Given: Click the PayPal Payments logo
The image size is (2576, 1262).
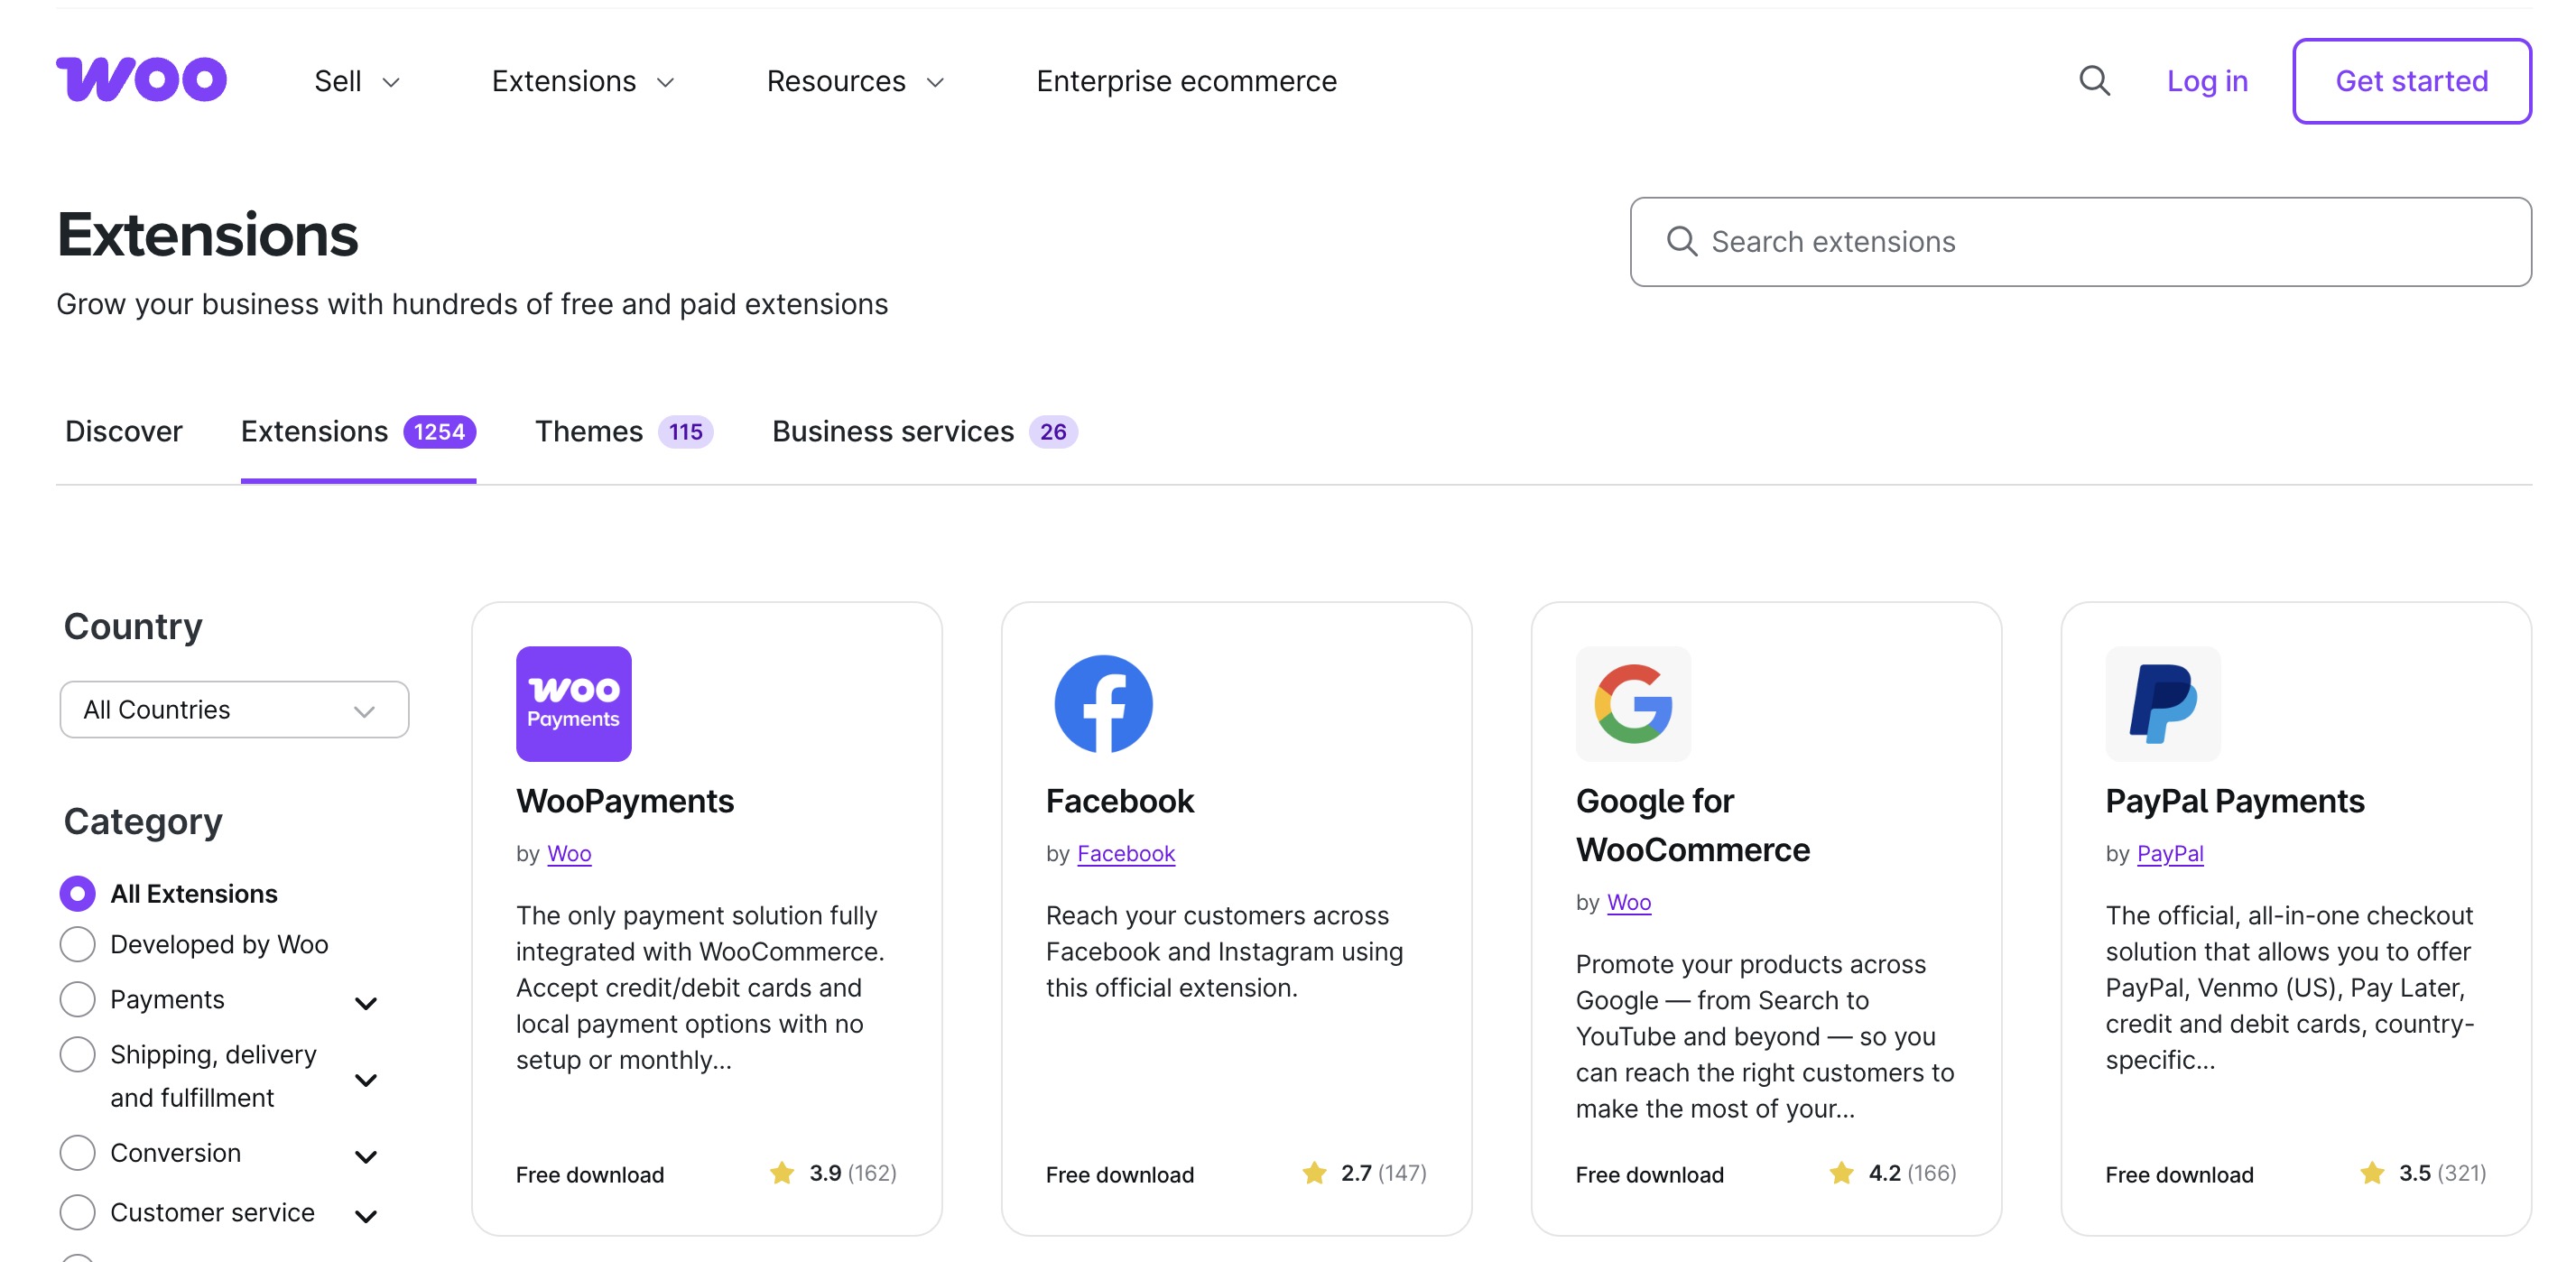Looking at the screenshot, I should (x=2163, y=703).
